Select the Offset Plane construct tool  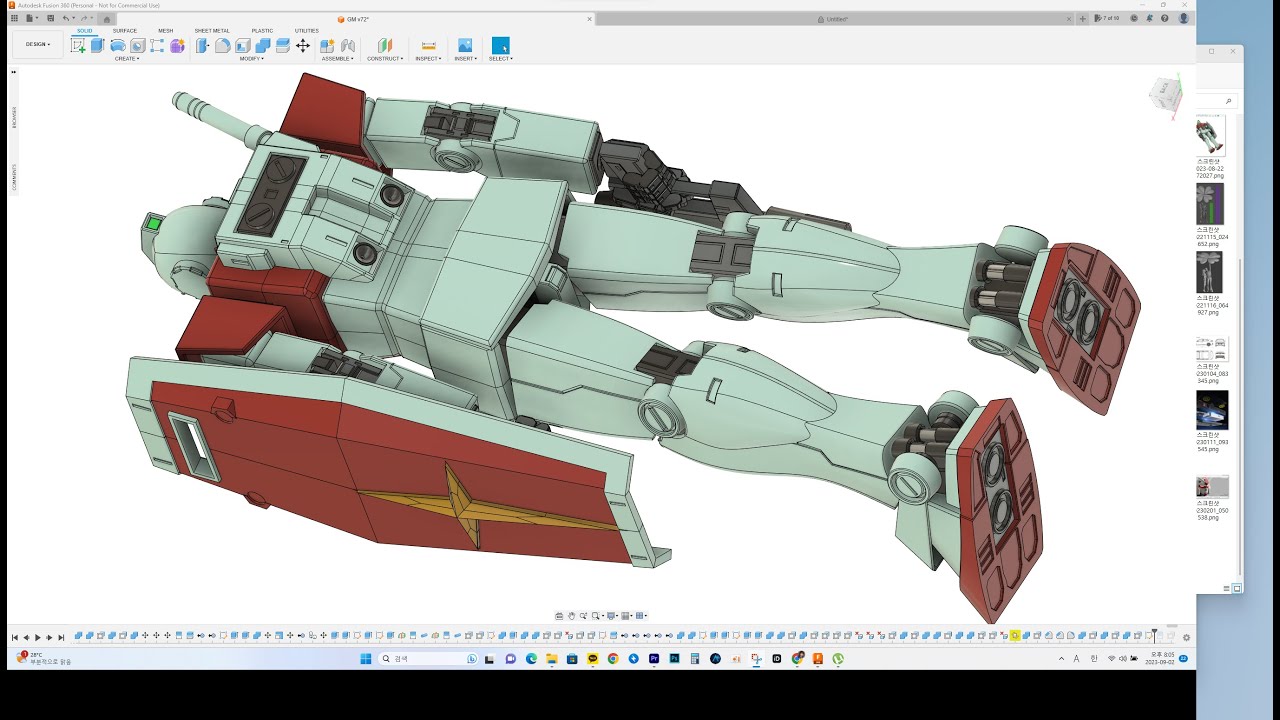click(385, 45)
